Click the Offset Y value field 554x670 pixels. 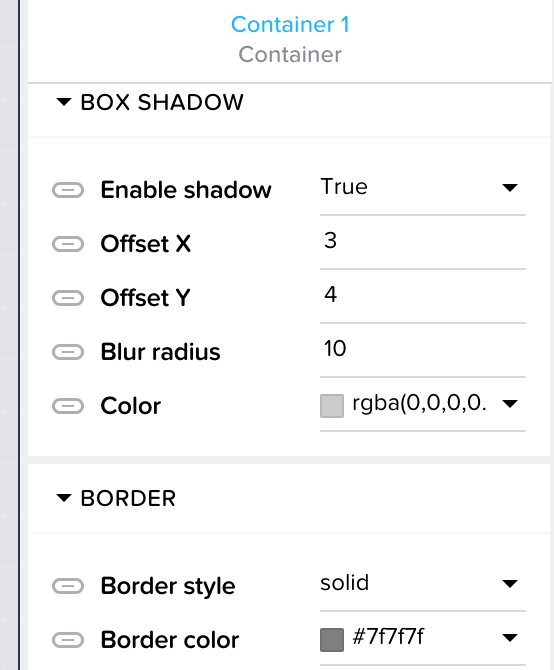[x=422, y=295]
